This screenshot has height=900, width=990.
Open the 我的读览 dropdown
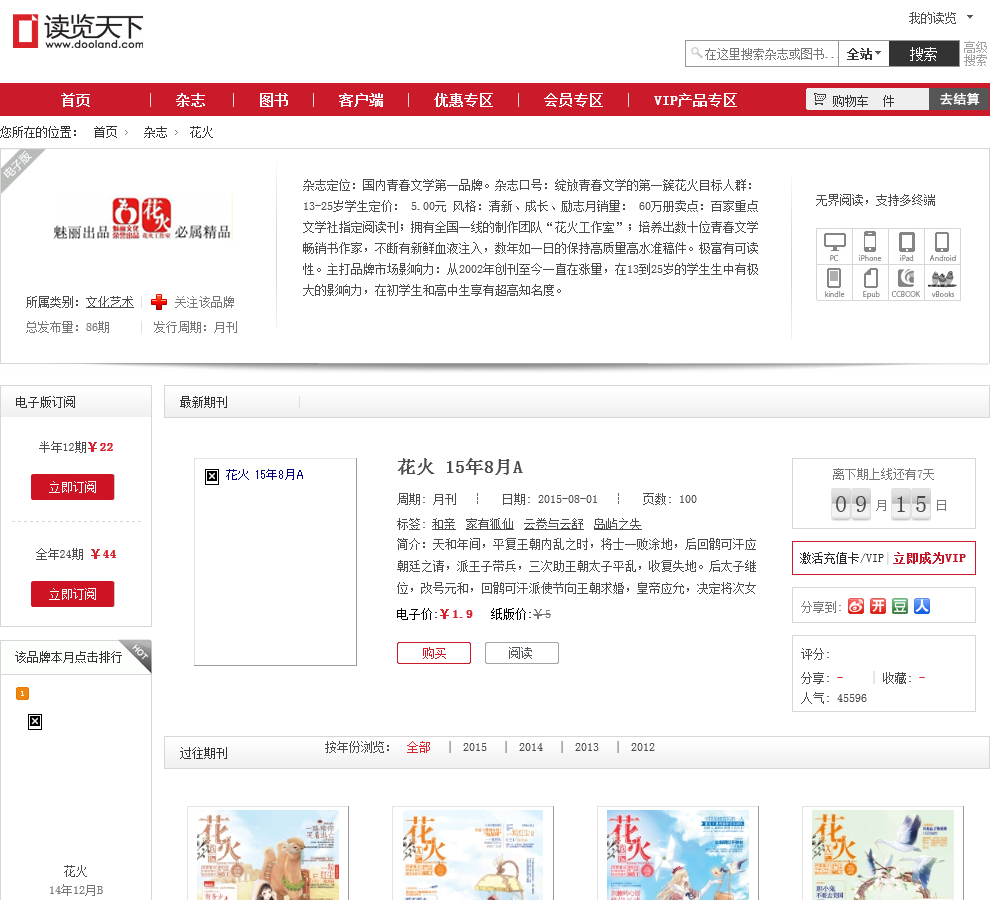click(940, 18)
